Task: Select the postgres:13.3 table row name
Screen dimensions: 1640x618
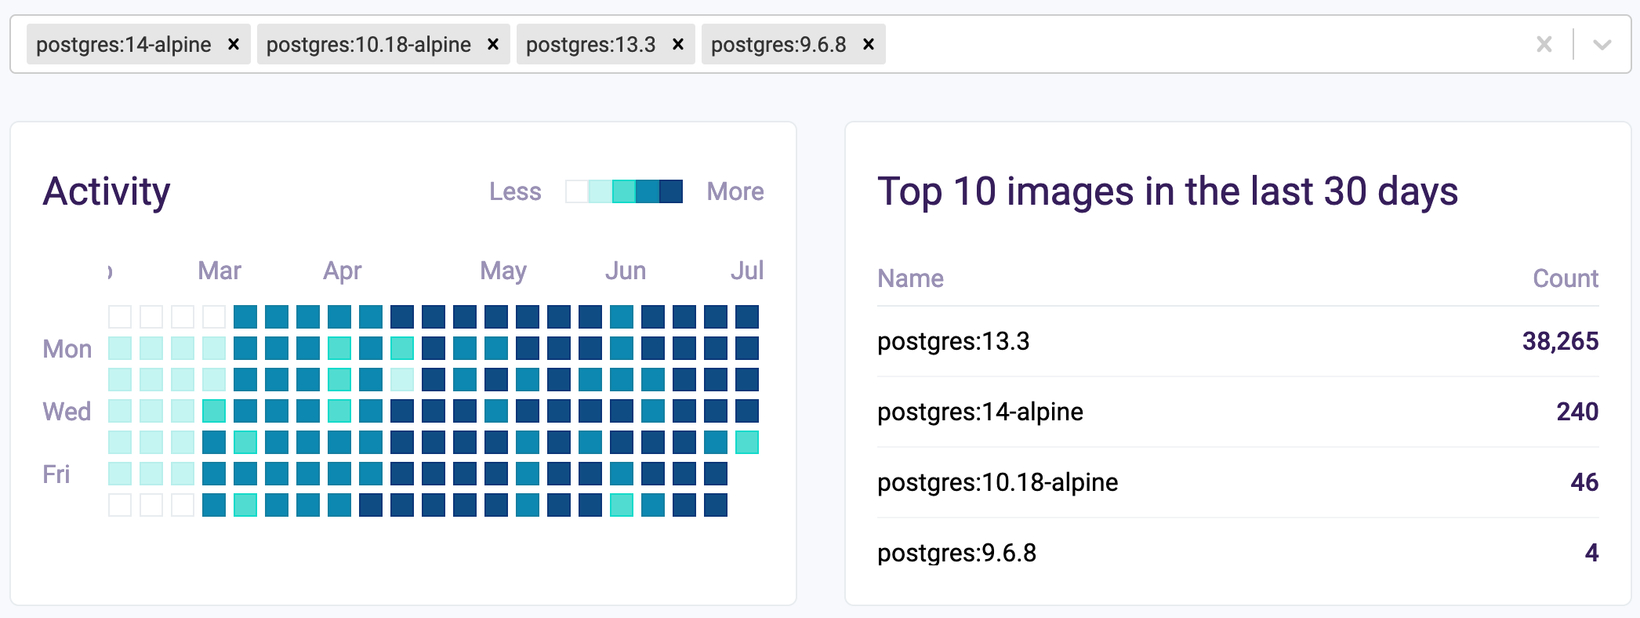Action: tap(953, 341)
